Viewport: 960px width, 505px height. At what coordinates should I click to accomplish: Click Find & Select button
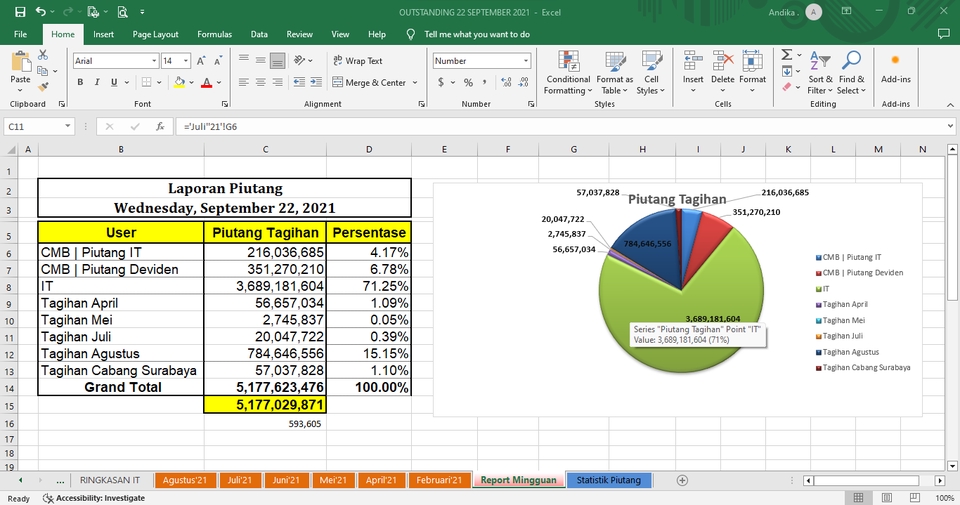[852, 73]
